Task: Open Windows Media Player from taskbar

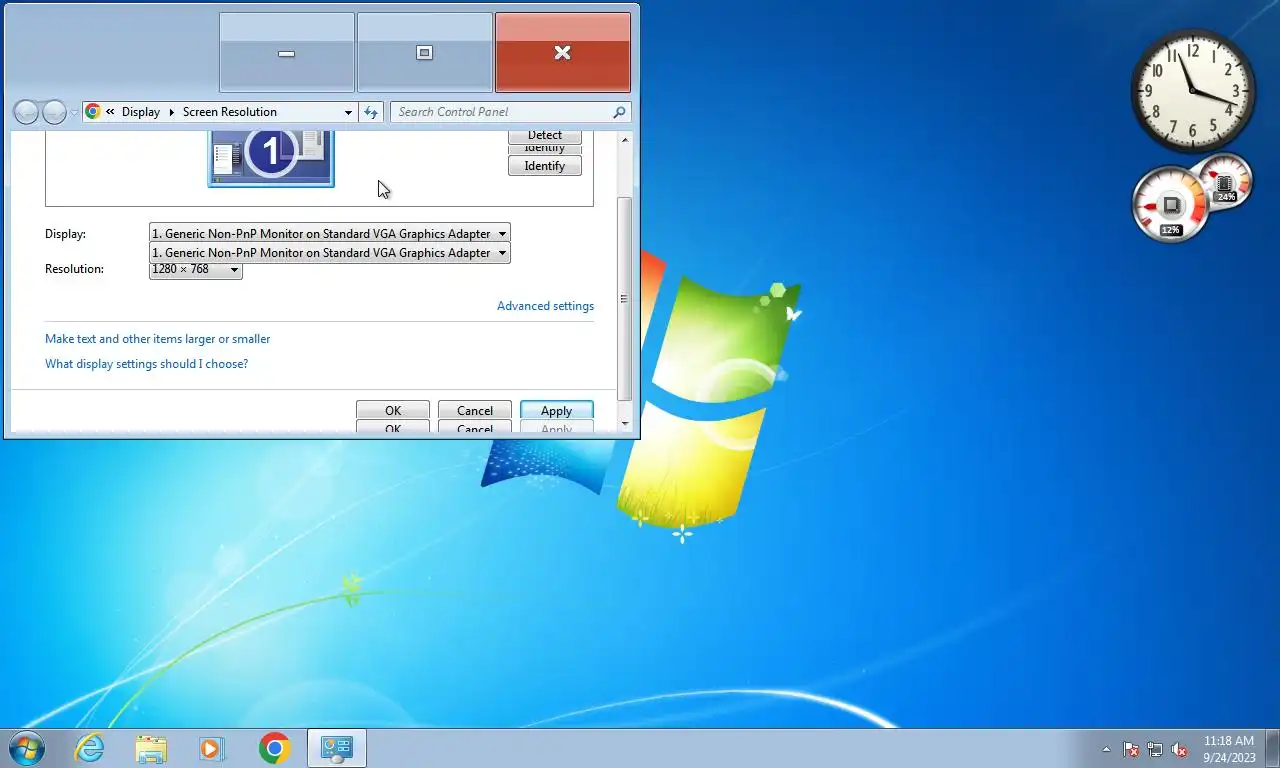Action: point(212,748)
